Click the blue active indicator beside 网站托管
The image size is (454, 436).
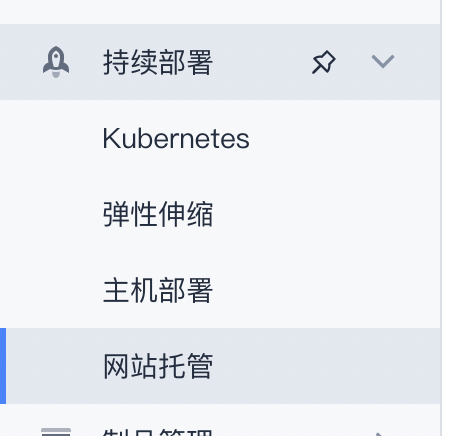point(3,366)
